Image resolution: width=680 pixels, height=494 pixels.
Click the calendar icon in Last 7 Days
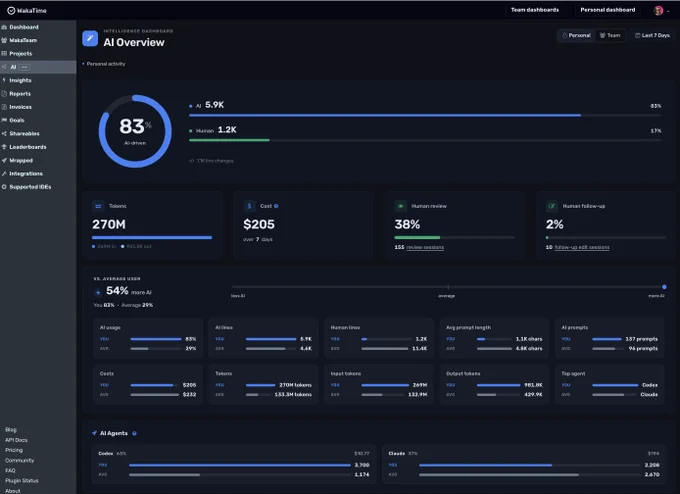click(637, 36)
